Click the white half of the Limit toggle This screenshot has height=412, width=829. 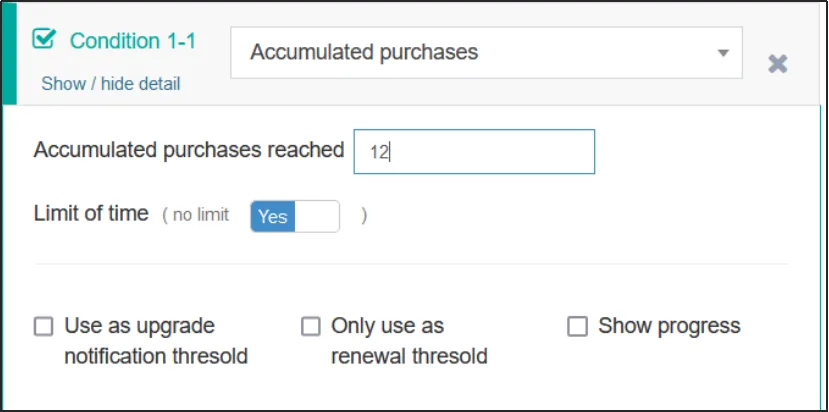[x=317, y=216]
